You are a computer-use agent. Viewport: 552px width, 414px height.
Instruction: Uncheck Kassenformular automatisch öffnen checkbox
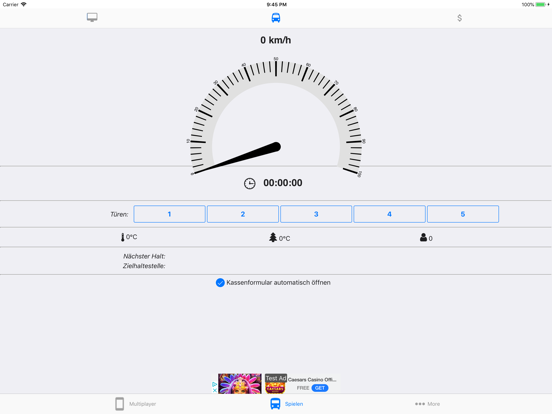(x=220, y=283)
